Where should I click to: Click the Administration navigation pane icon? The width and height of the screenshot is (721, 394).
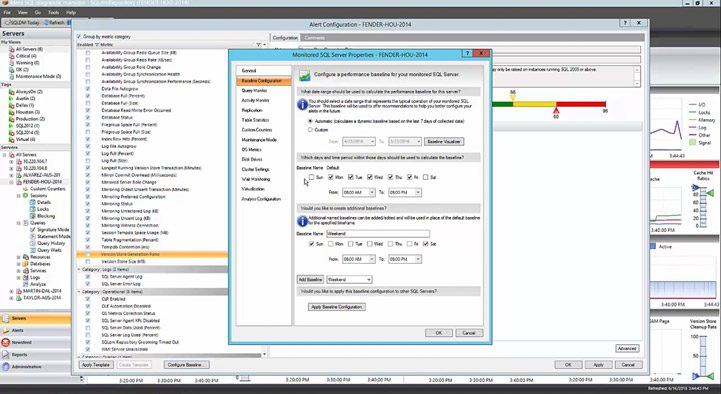(x=6, y=367)
